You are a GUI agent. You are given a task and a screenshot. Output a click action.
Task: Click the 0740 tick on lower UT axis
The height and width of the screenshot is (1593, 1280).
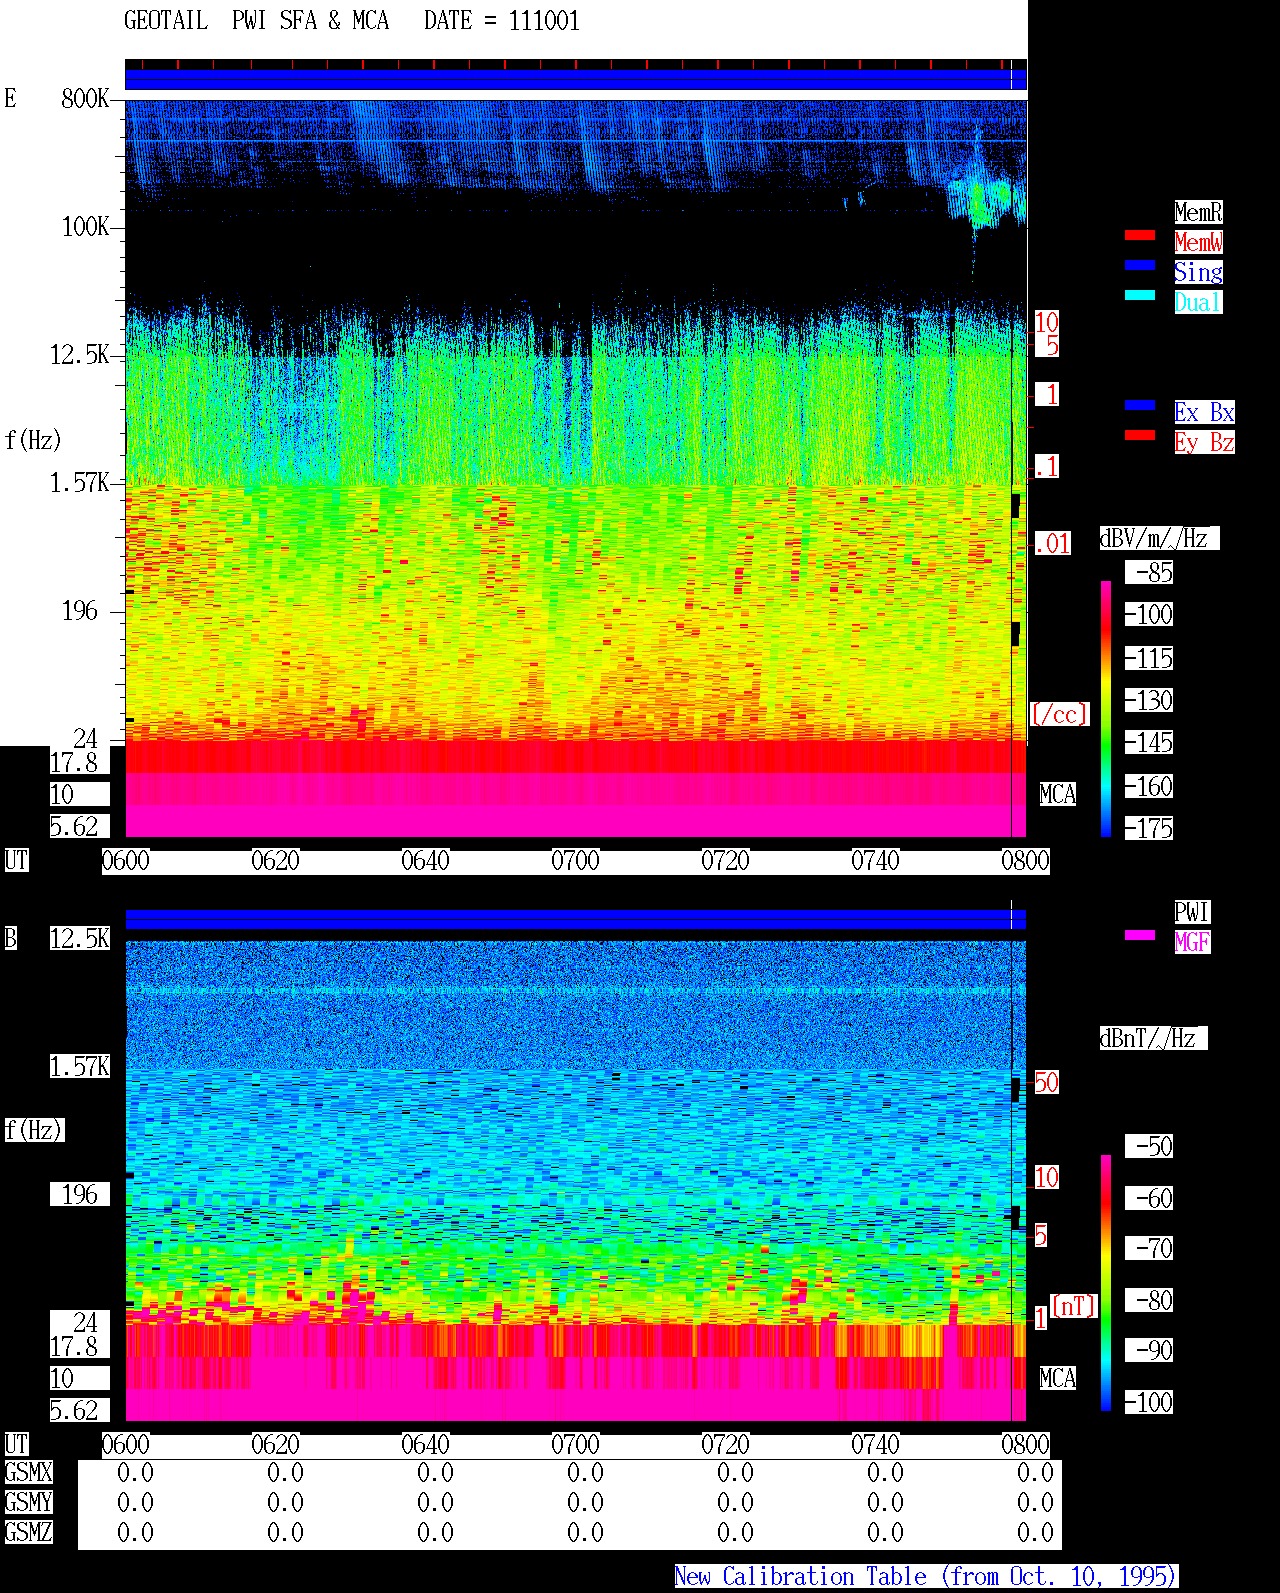875,1445
